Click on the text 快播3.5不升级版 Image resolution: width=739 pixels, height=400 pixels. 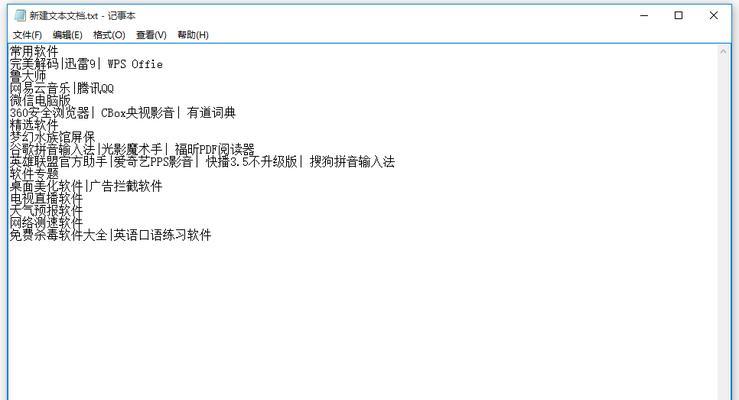tap(252, 162)
